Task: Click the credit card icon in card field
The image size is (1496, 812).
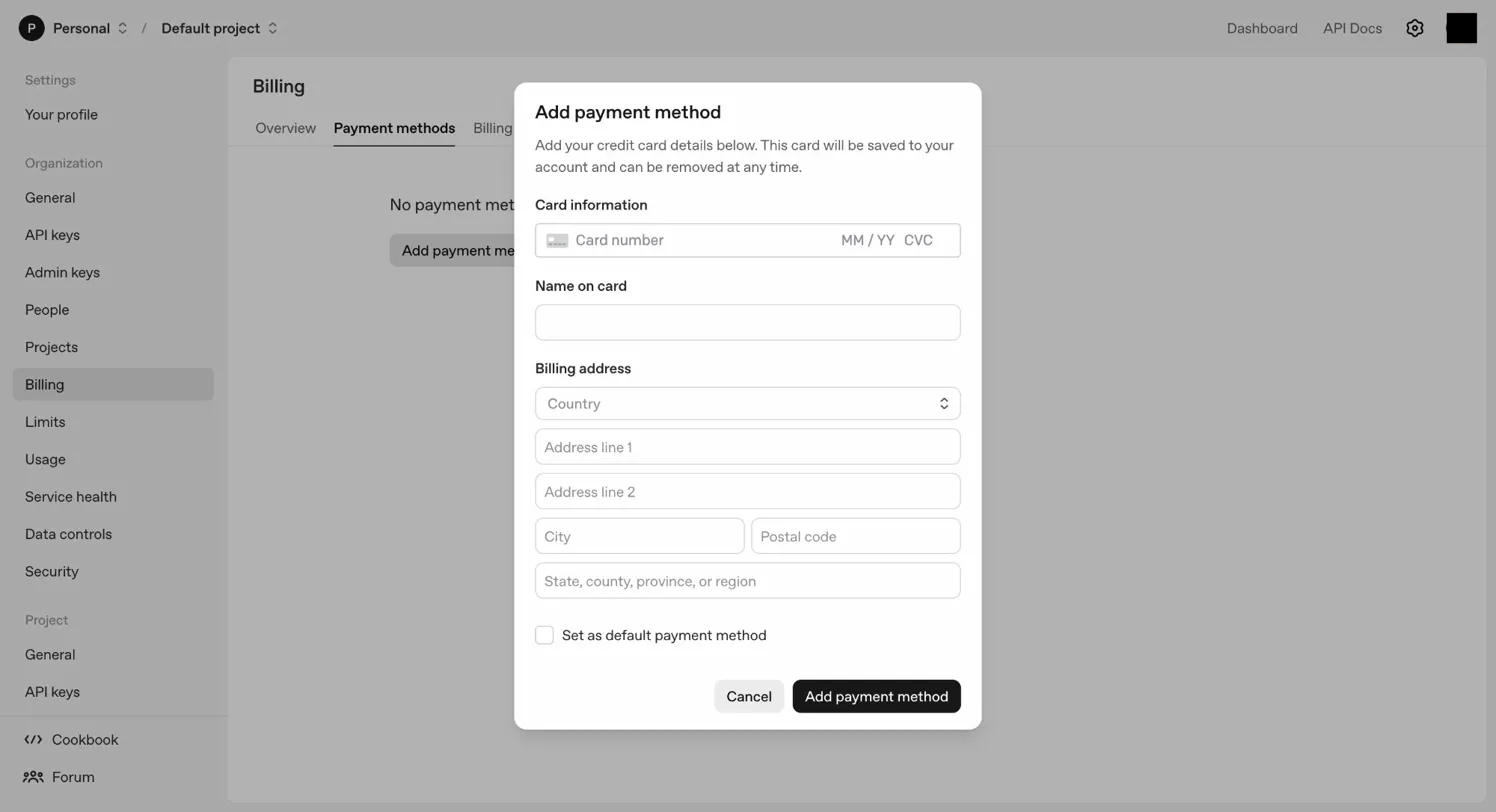Action: click(x=557, y=240)
